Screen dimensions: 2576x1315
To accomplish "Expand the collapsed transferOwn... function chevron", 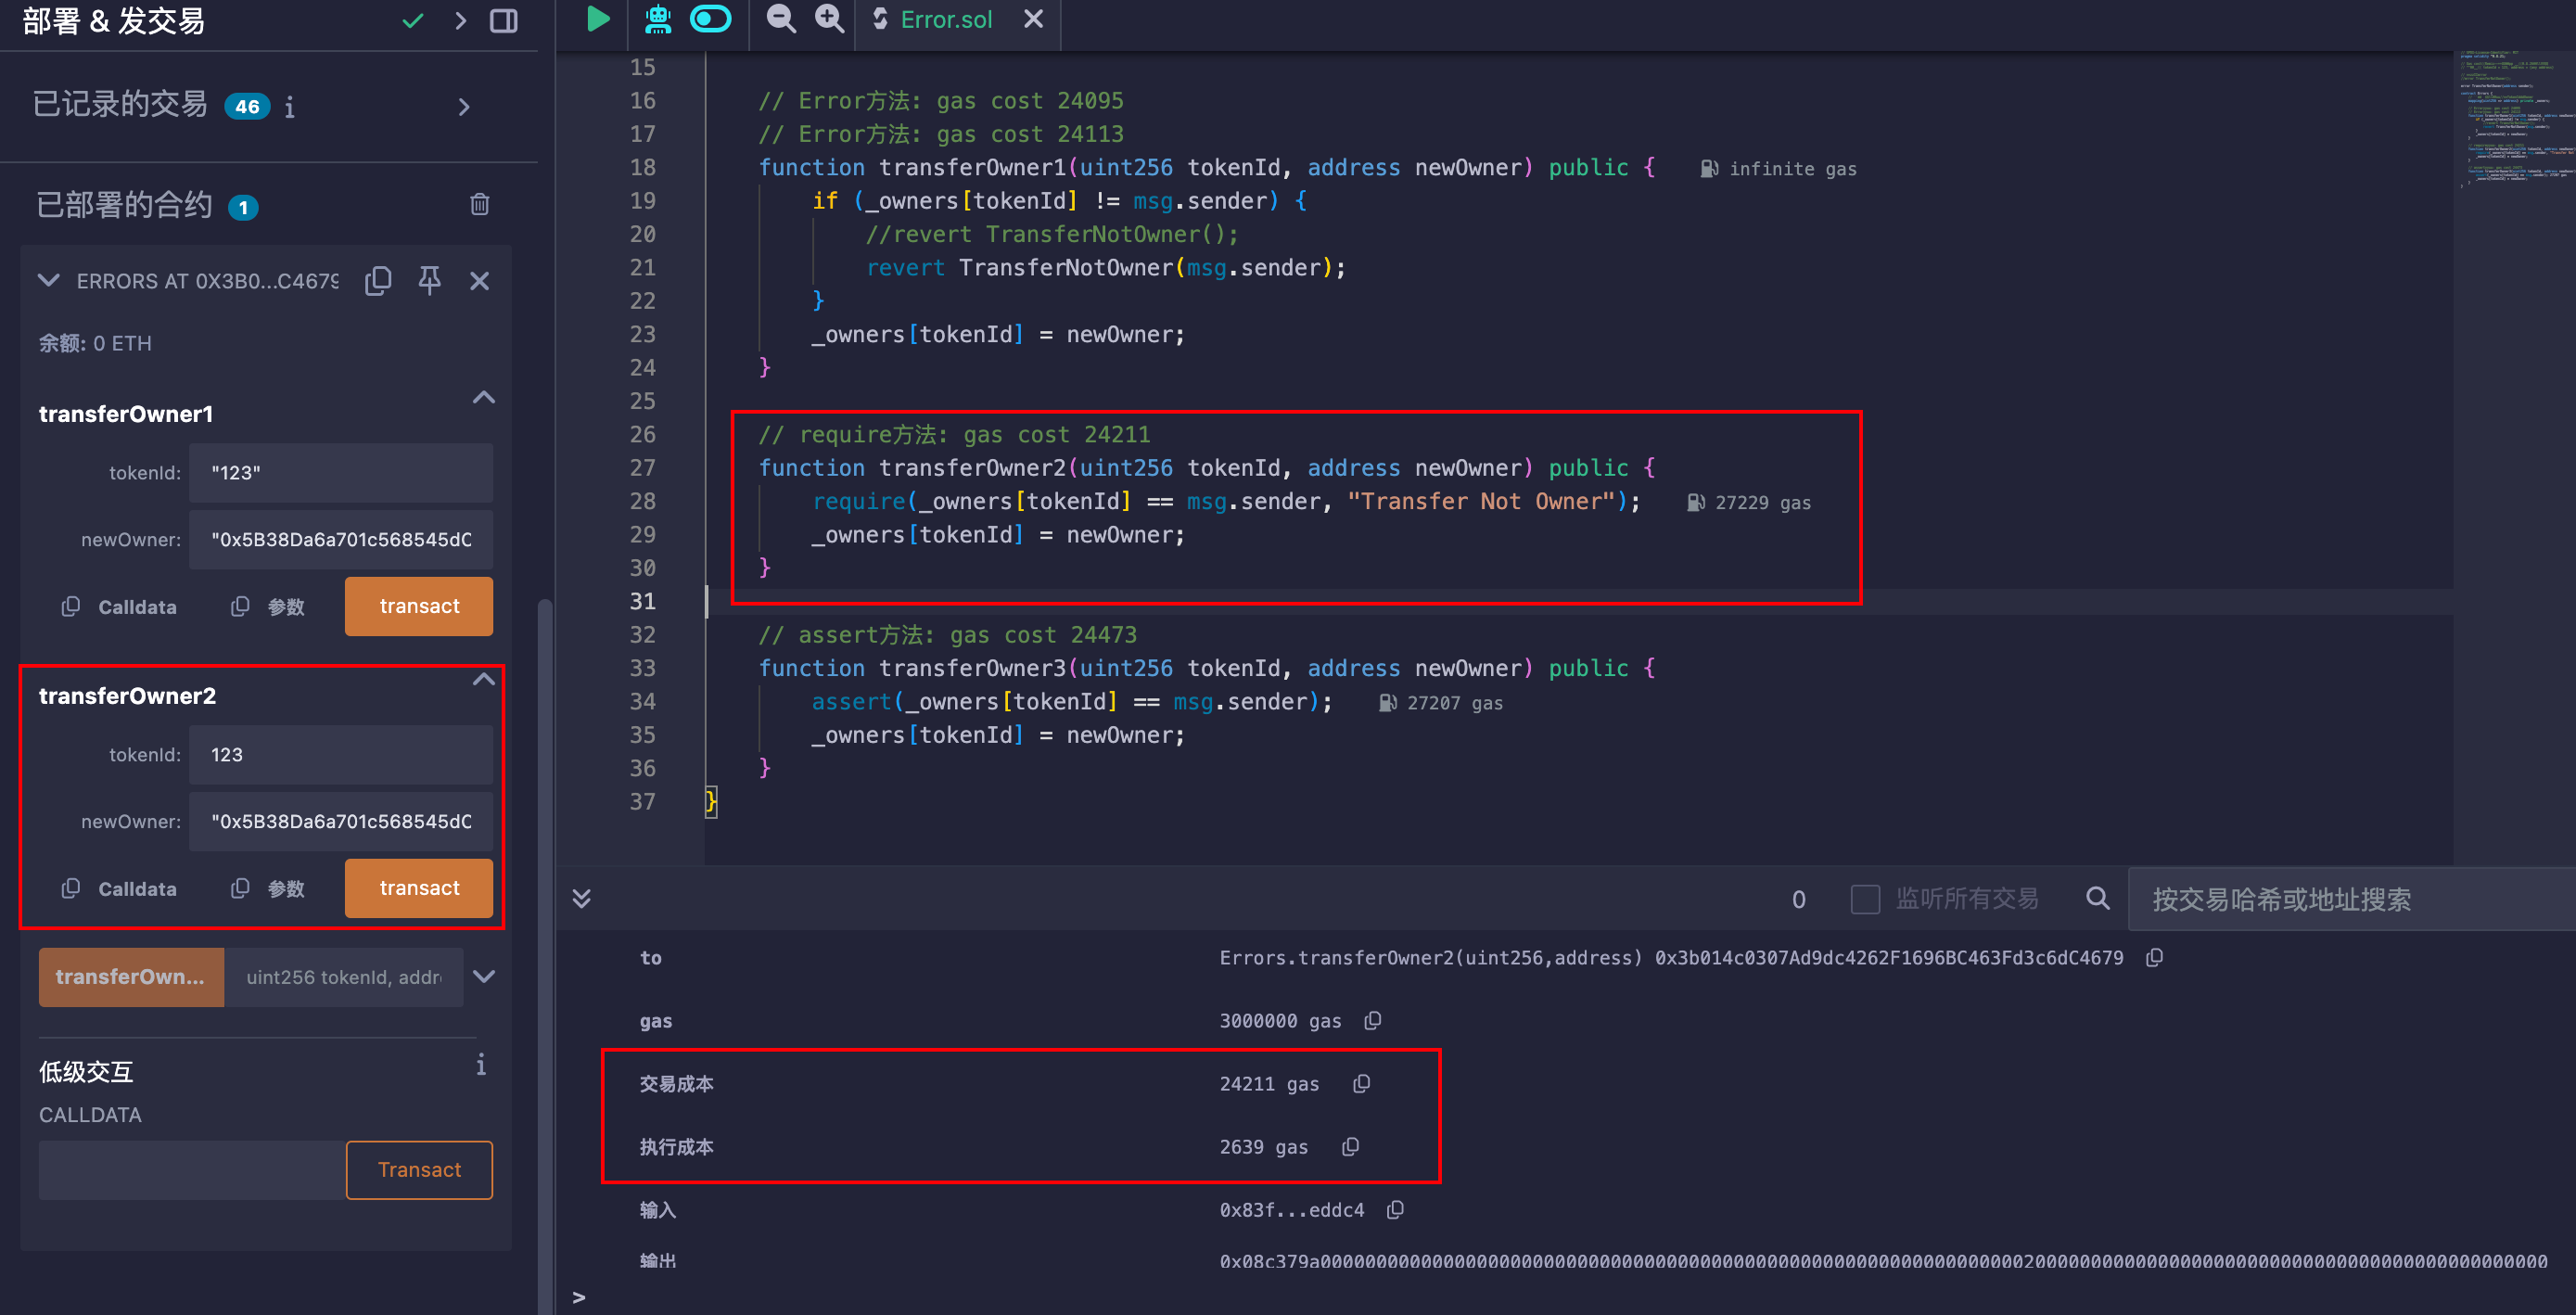I will [484, 977].
